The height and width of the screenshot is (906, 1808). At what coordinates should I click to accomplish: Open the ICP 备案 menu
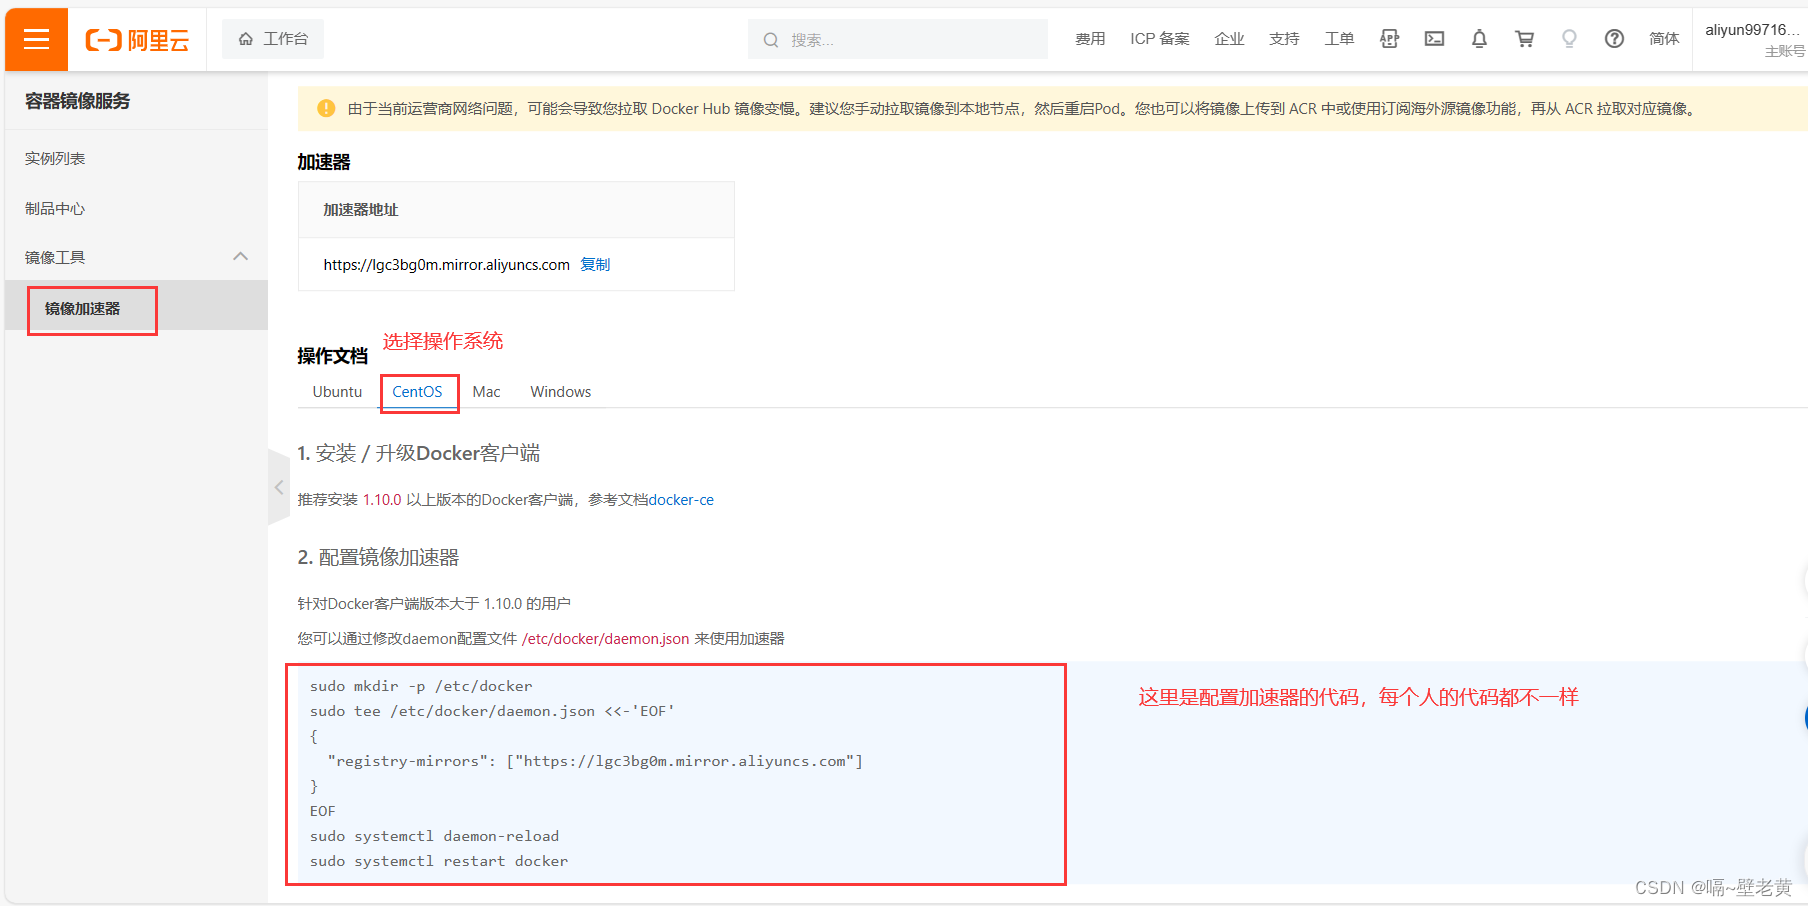coord(1160,39)
